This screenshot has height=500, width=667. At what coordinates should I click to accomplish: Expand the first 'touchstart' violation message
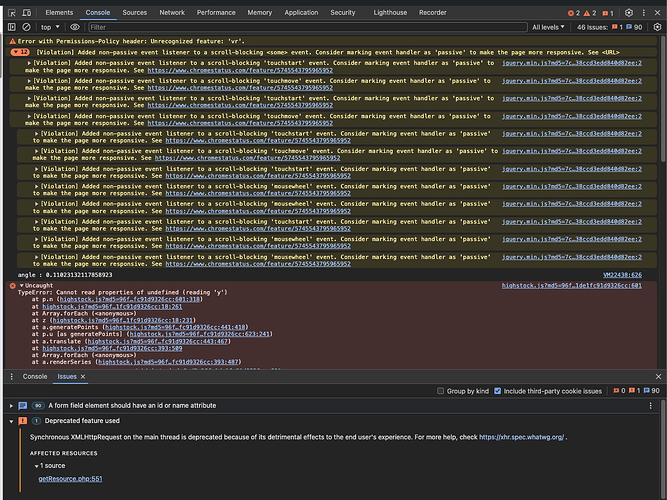(x=29, y=63)
